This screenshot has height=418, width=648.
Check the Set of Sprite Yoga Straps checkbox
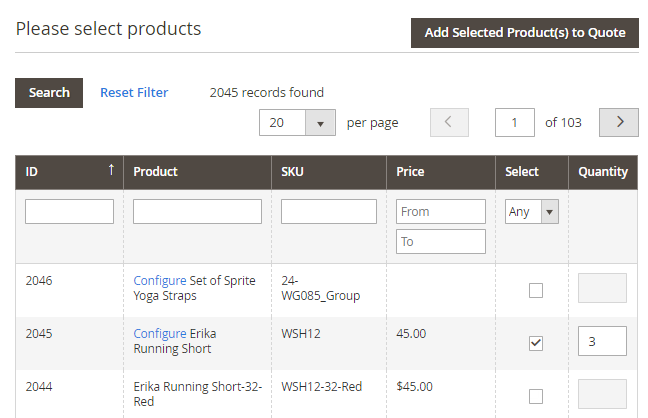point(536,291)
